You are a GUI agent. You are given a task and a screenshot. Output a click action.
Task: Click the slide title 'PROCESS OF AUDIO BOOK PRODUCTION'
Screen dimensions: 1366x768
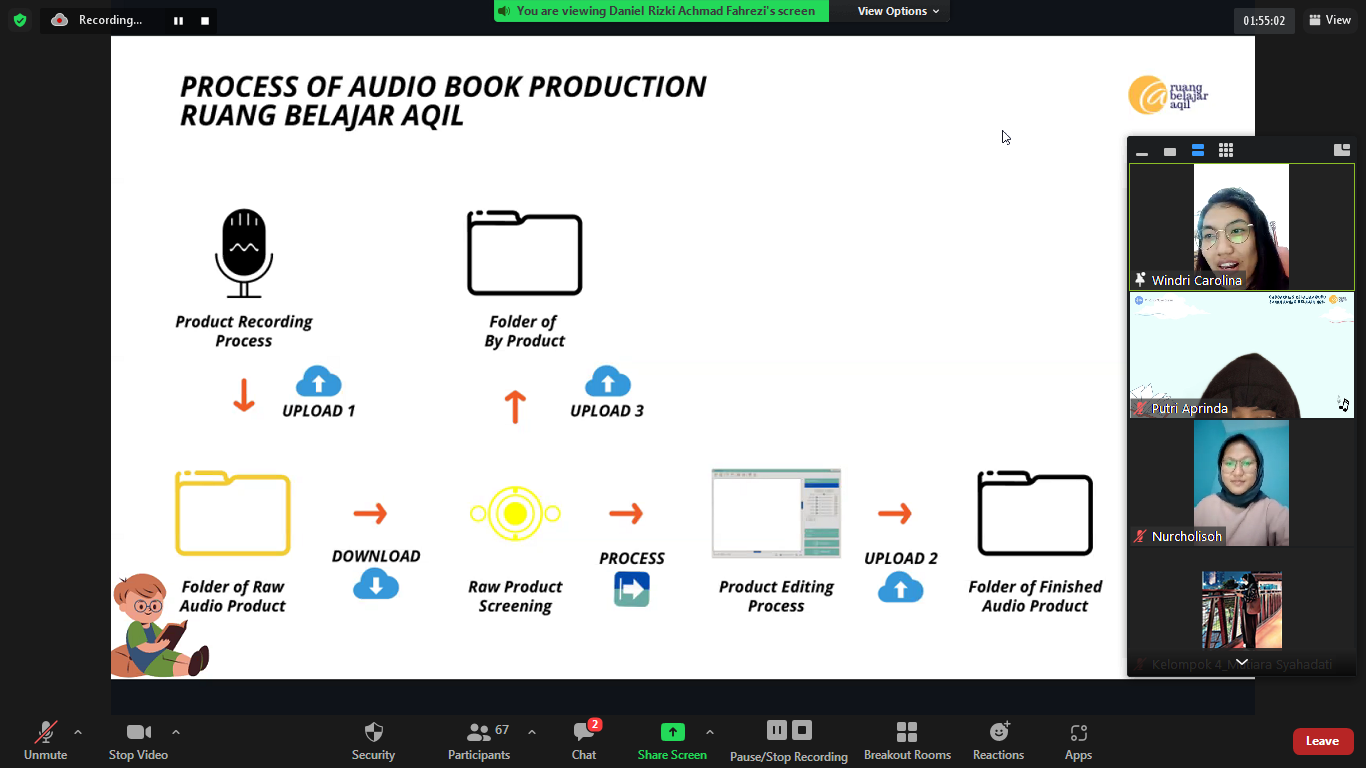(x=443, y=87)
